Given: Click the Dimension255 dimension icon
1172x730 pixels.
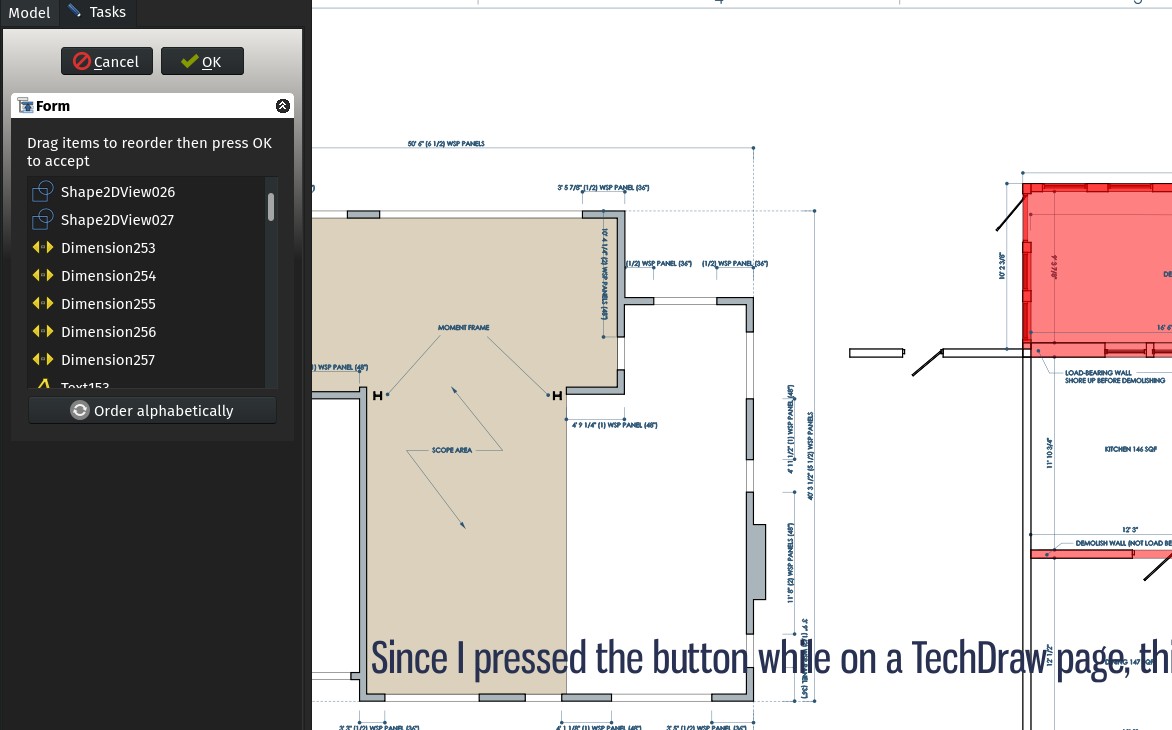Looking at the screenshot, I should click(43, 303).
